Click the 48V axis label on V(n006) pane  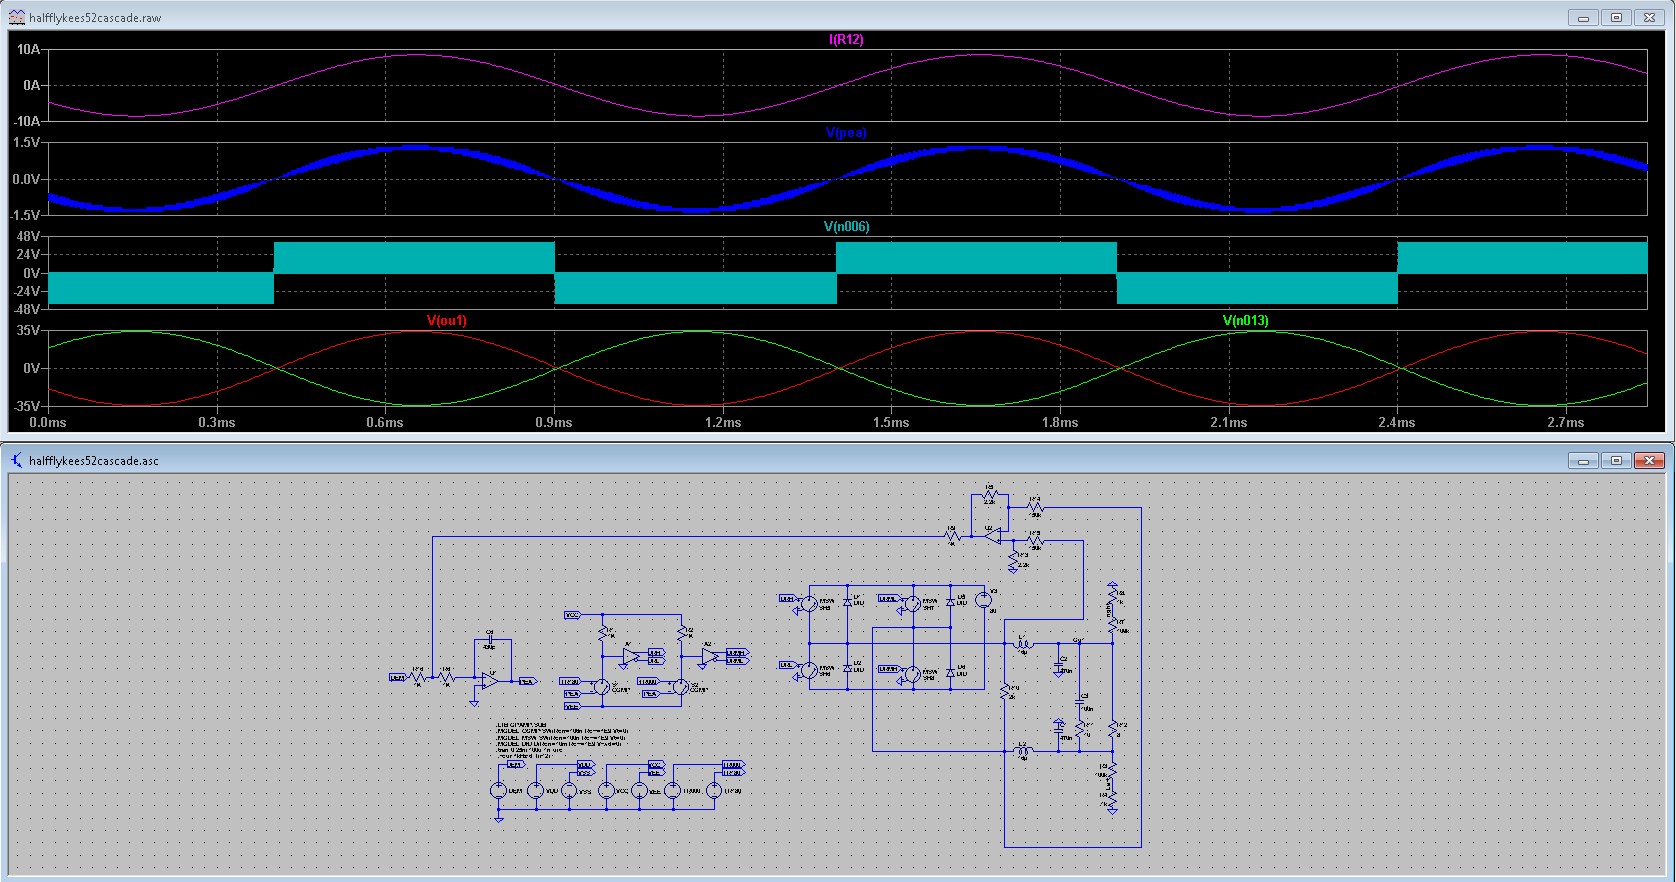pyautogui.click(x=29, y=236)
